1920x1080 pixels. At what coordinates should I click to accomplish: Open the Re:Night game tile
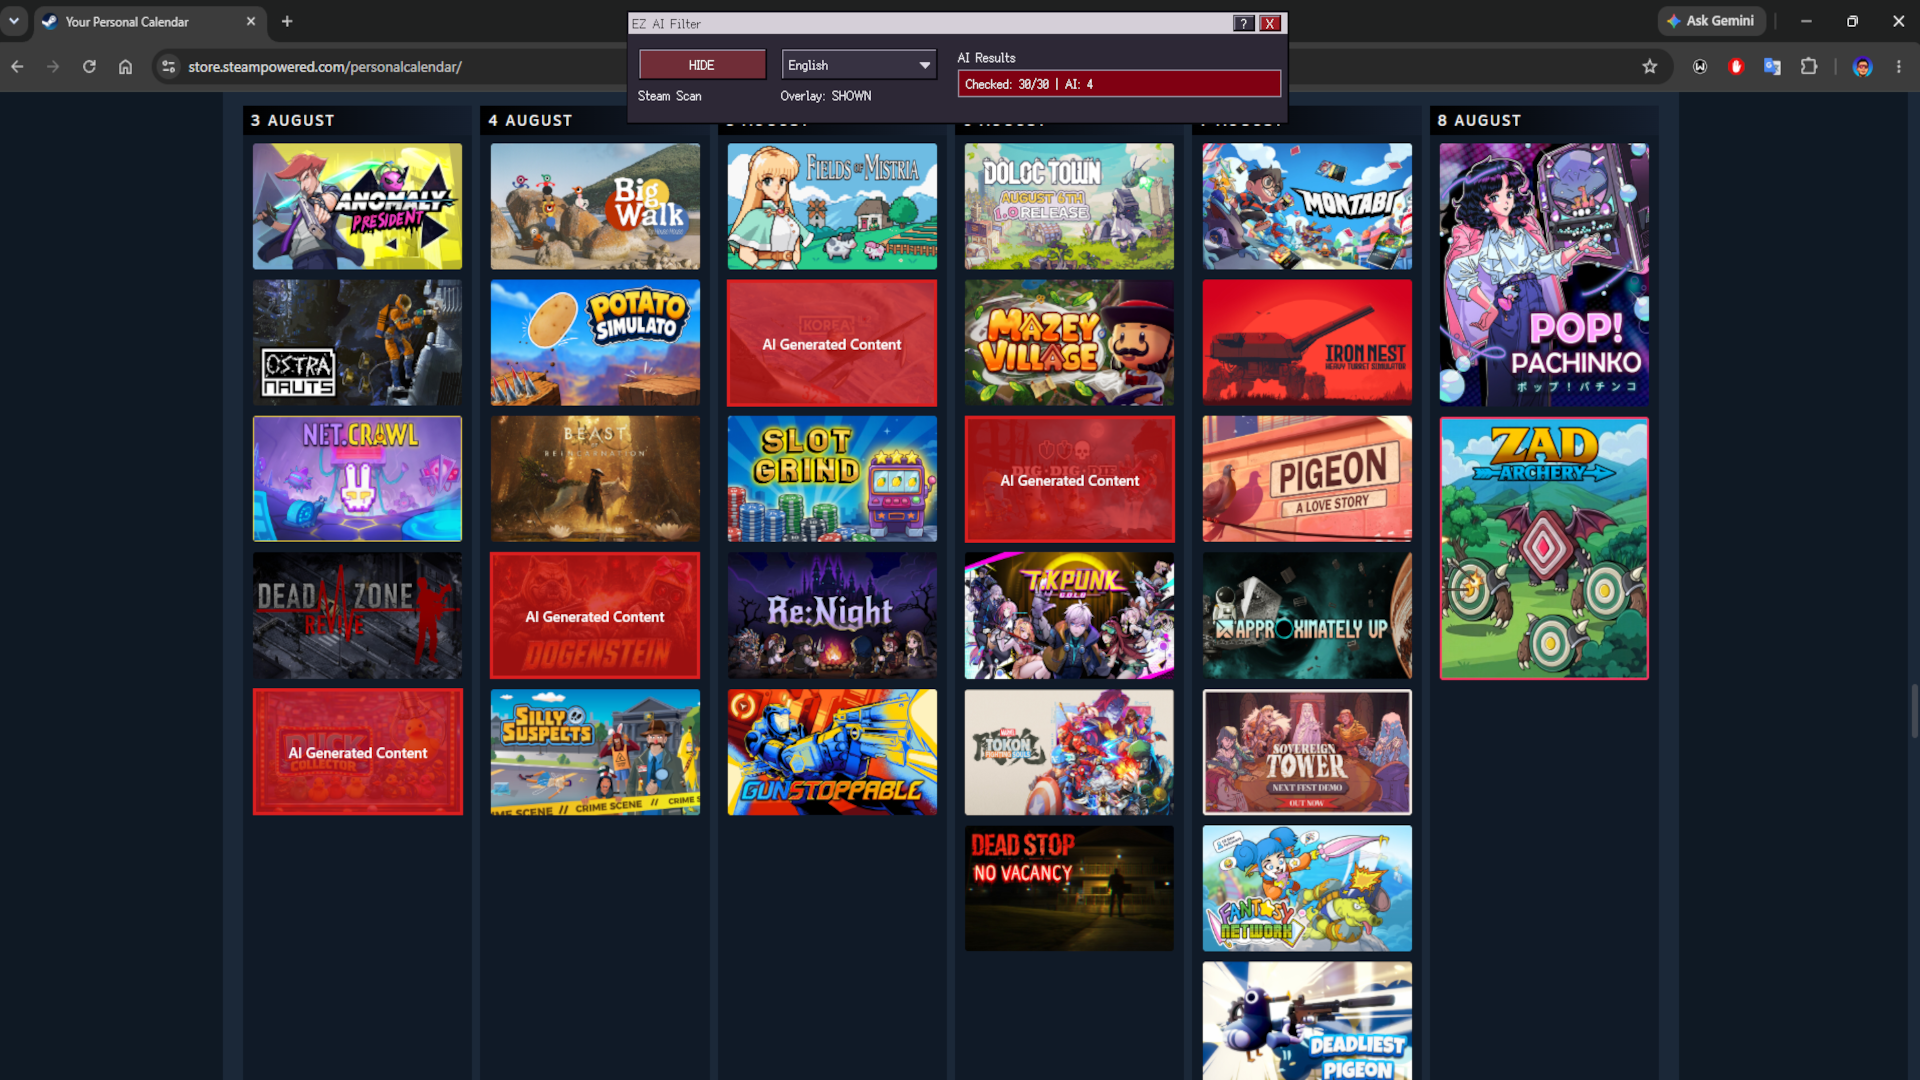point(832,615)
